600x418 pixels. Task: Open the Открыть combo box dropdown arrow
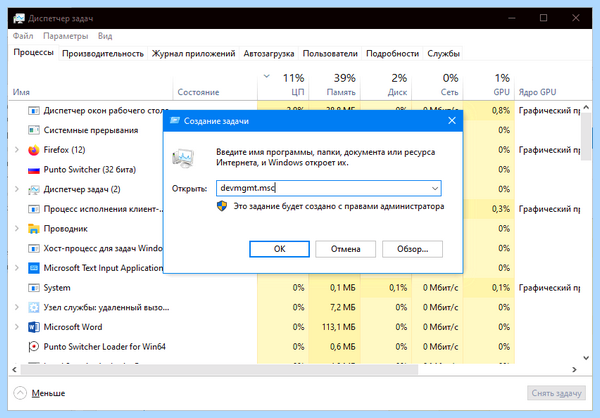point(435,188)
